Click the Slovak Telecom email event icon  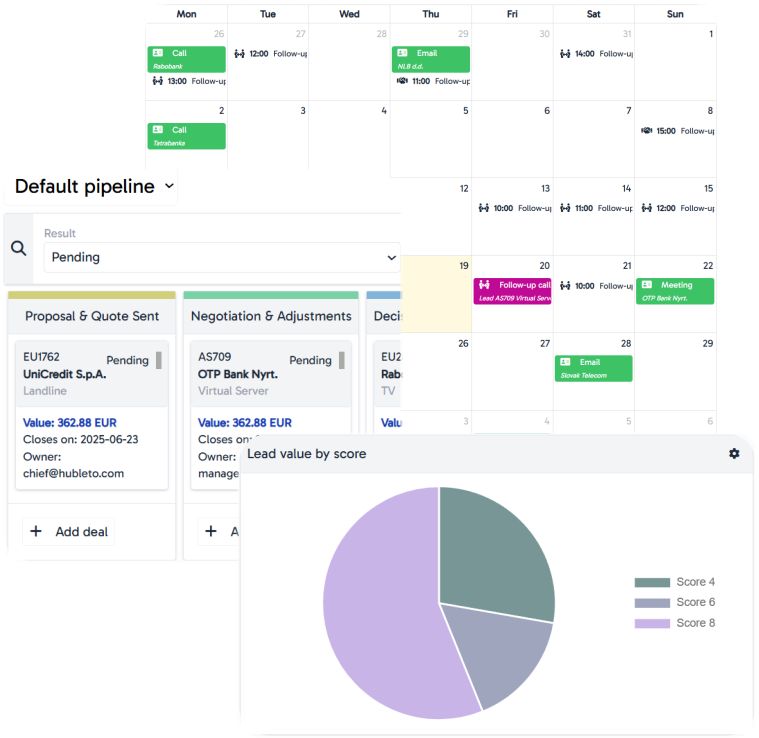pos(566,362)
